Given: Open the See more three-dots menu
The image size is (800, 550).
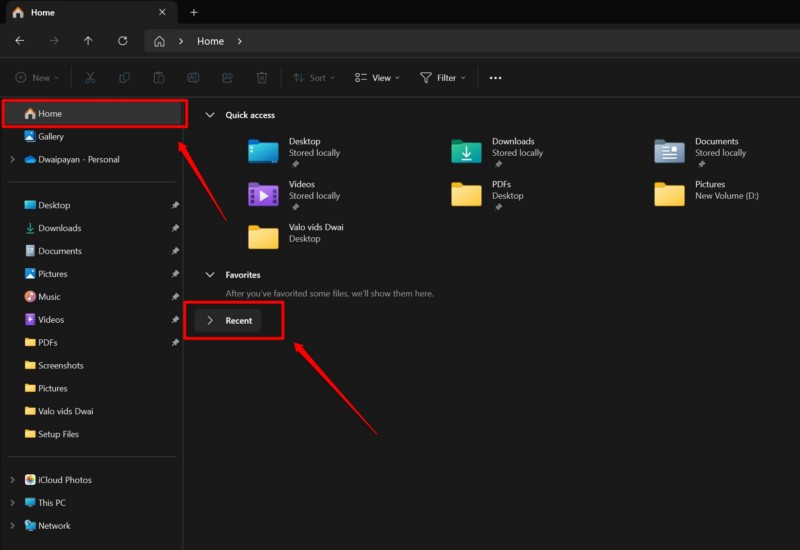Looking at the screenshot, I should (495, 77).
